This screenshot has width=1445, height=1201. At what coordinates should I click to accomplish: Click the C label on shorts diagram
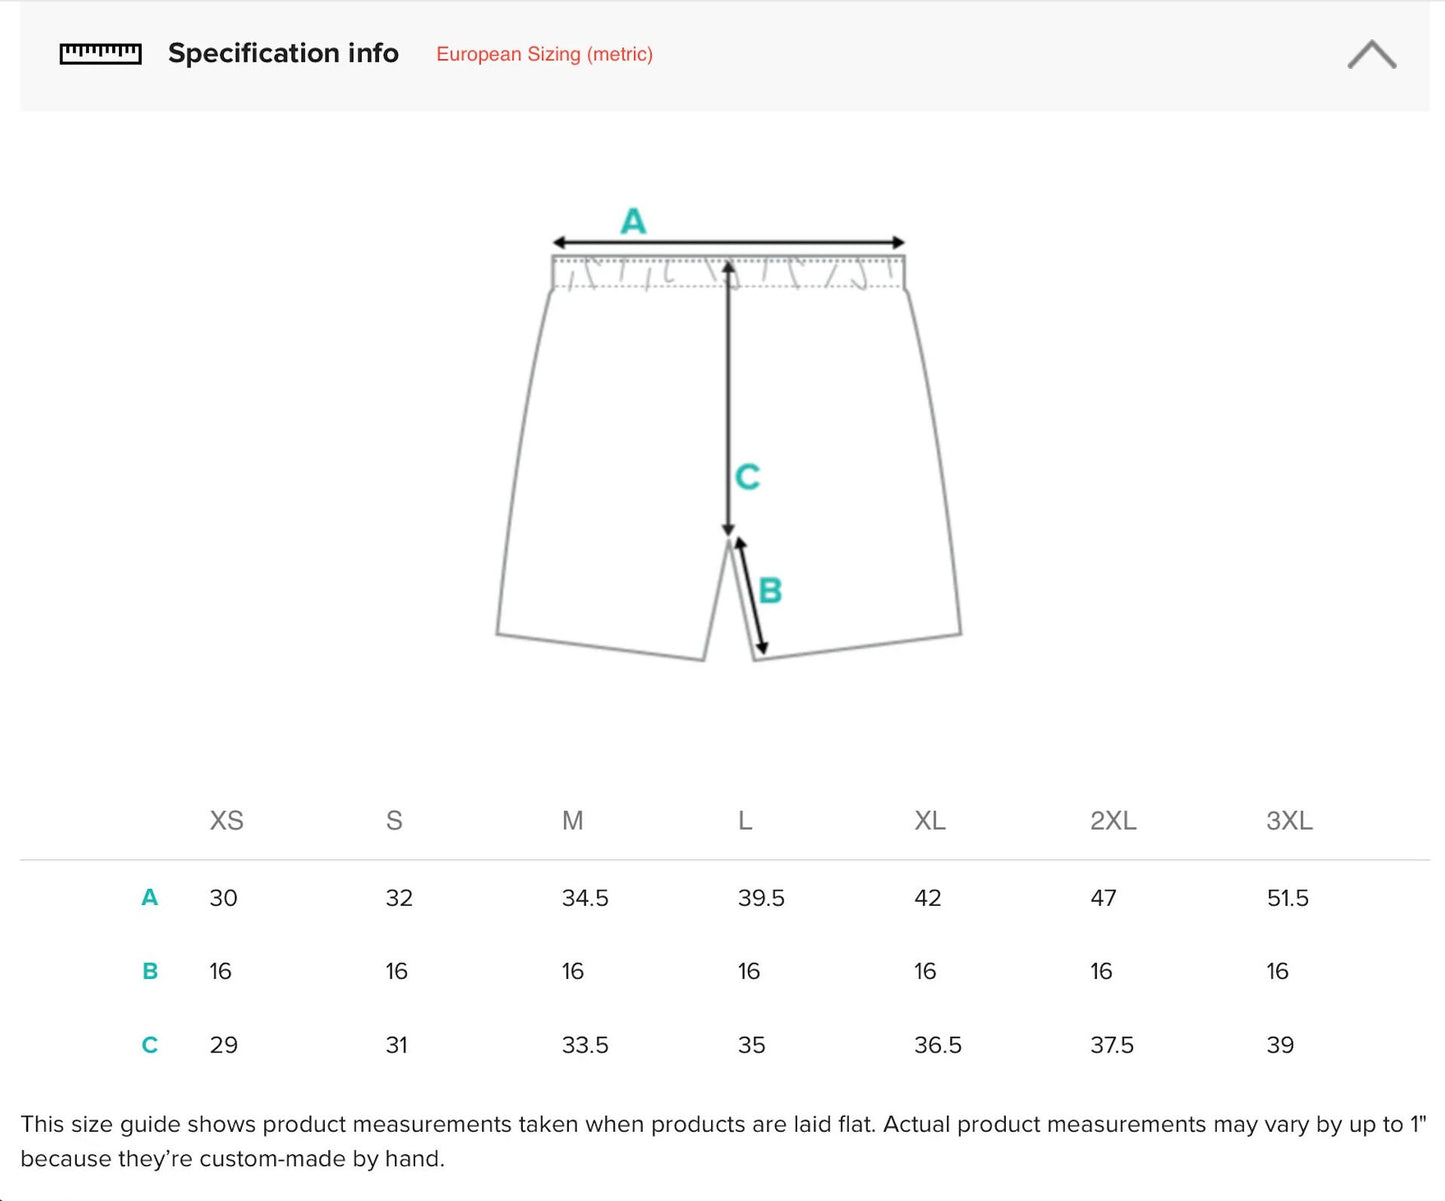click(747, 477)
